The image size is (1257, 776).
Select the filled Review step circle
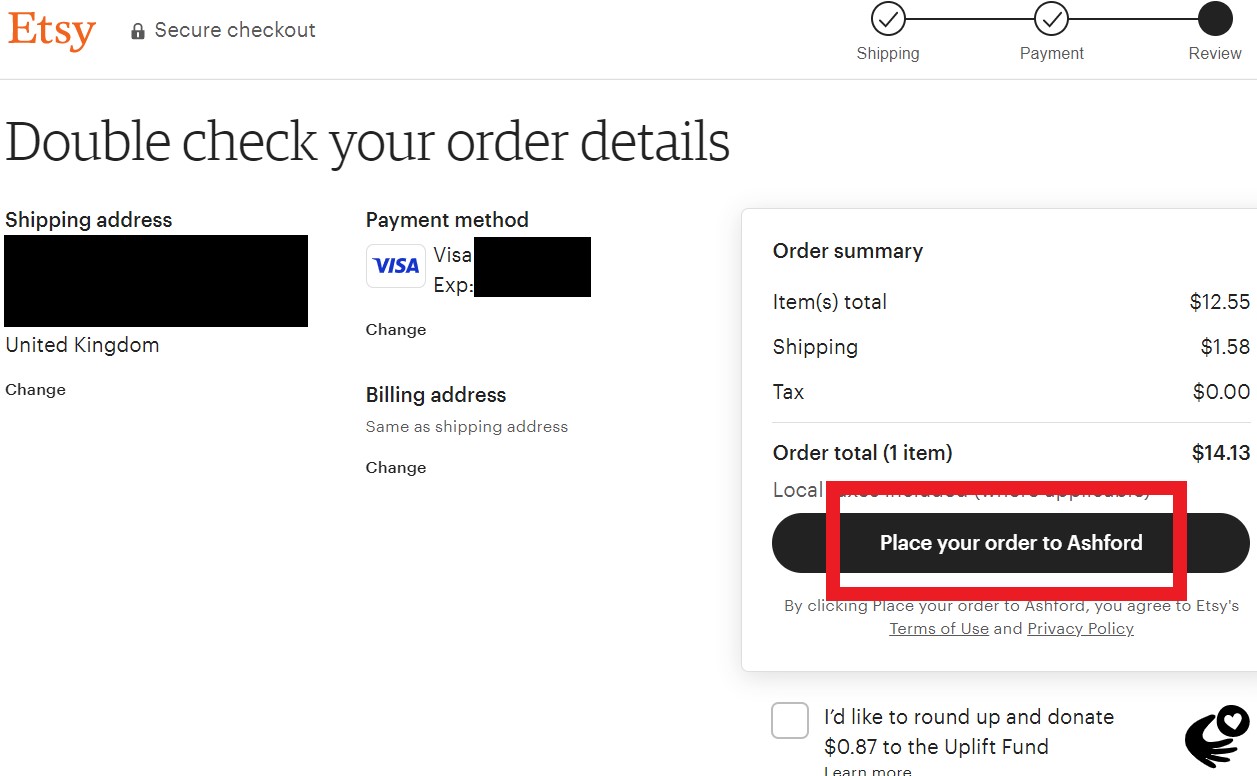[x=1213, y=18]
